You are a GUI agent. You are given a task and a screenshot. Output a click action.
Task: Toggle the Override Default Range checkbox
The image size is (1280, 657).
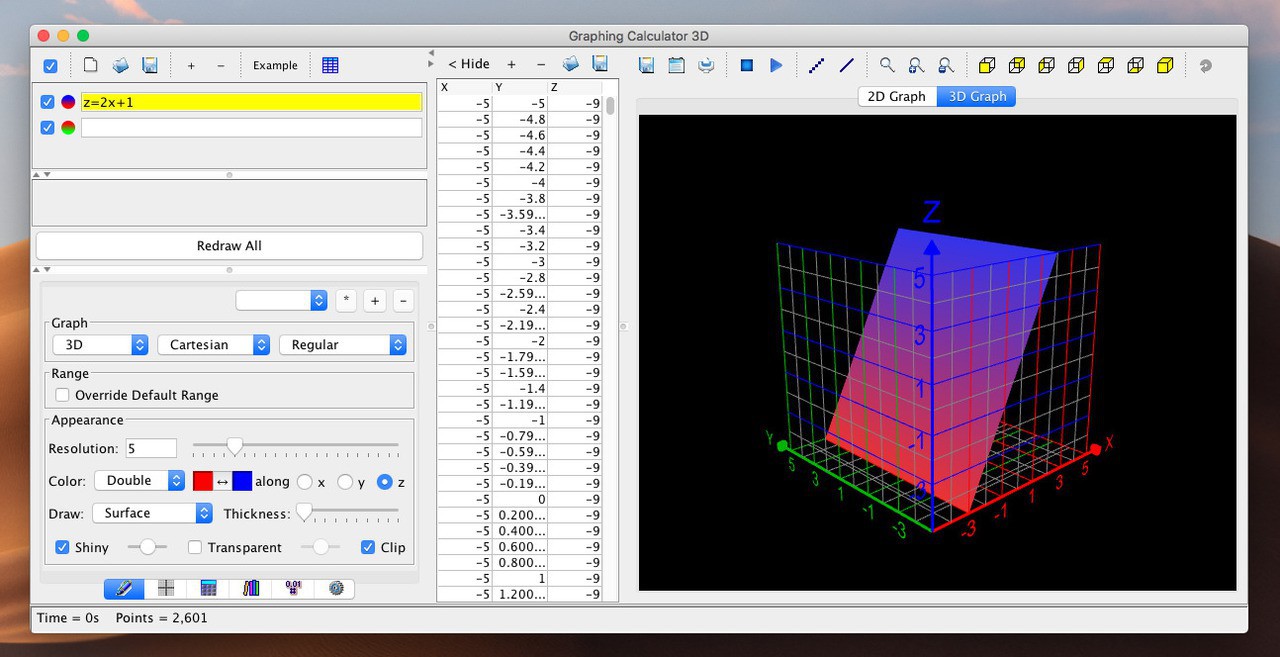(62, 395)
